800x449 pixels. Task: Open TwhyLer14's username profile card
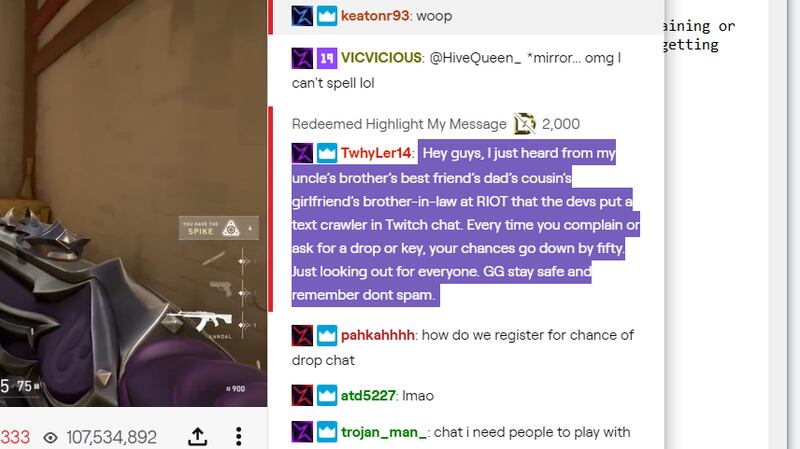tap(376, 153)
